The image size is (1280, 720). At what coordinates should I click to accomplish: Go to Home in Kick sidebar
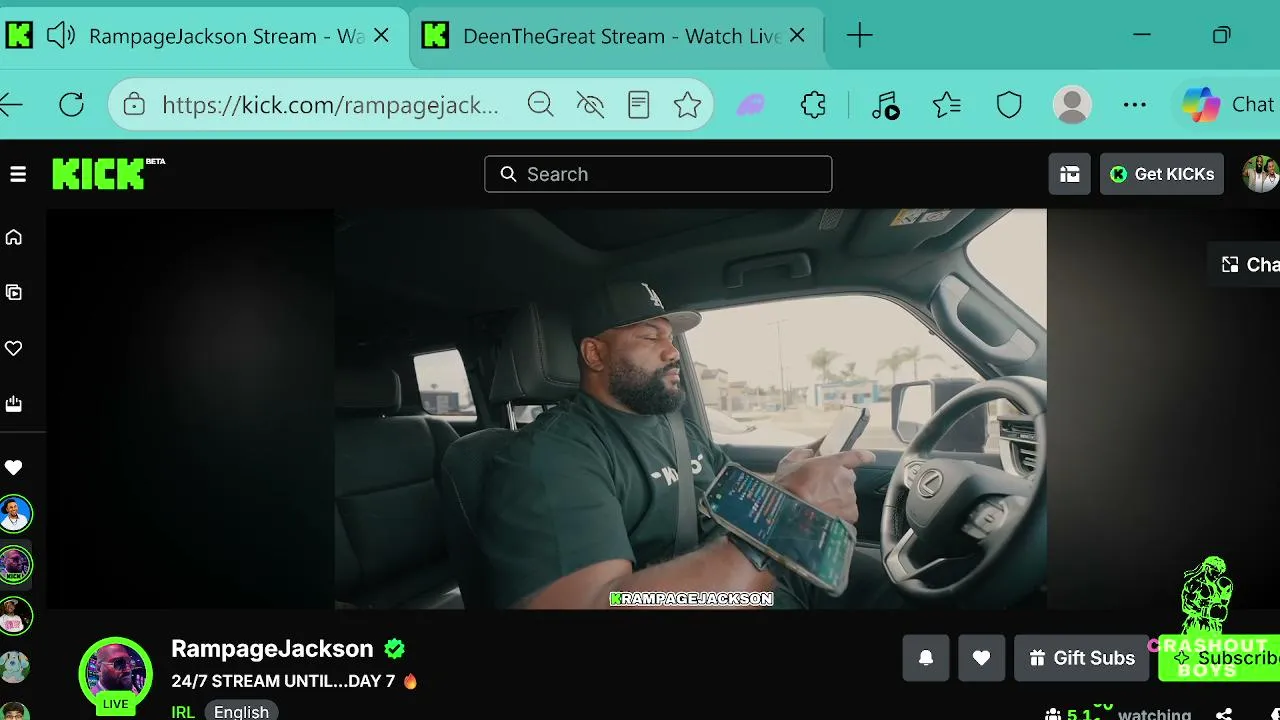(14, 237)
